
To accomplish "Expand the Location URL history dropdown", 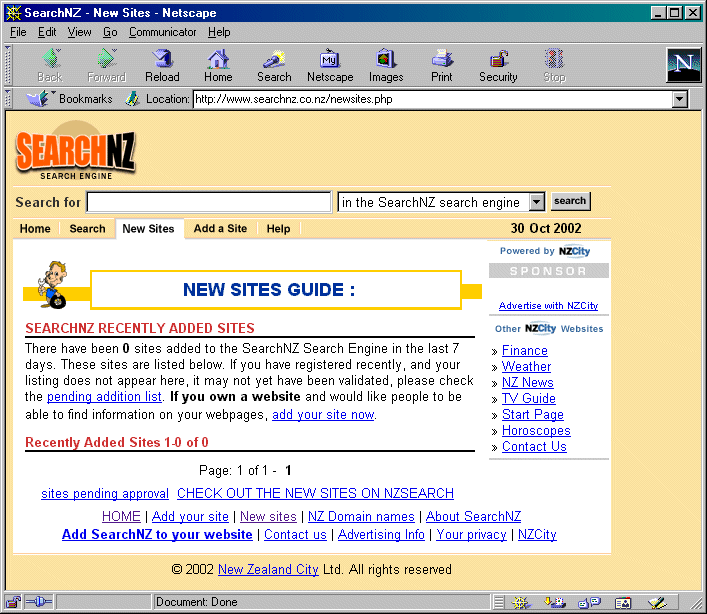I will (x=681, y=99).
